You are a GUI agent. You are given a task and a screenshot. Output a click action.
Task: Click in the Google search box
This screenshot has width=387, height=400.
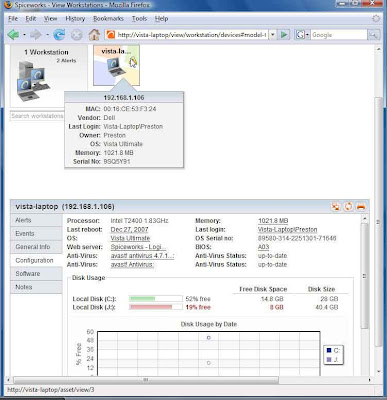339,35
